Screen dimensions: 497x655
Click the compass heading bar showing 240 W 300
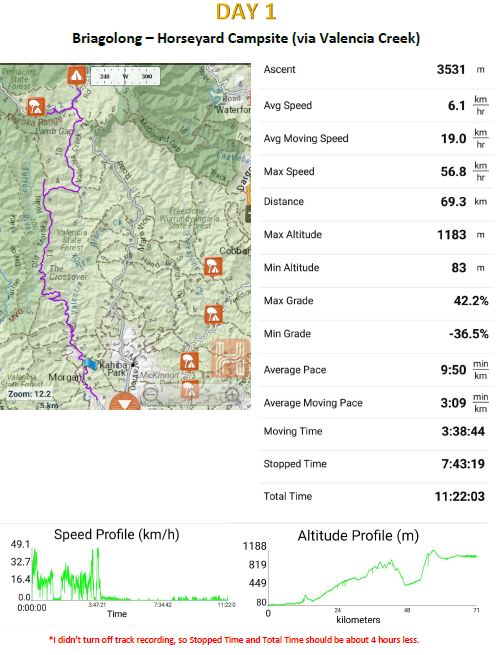124,76
